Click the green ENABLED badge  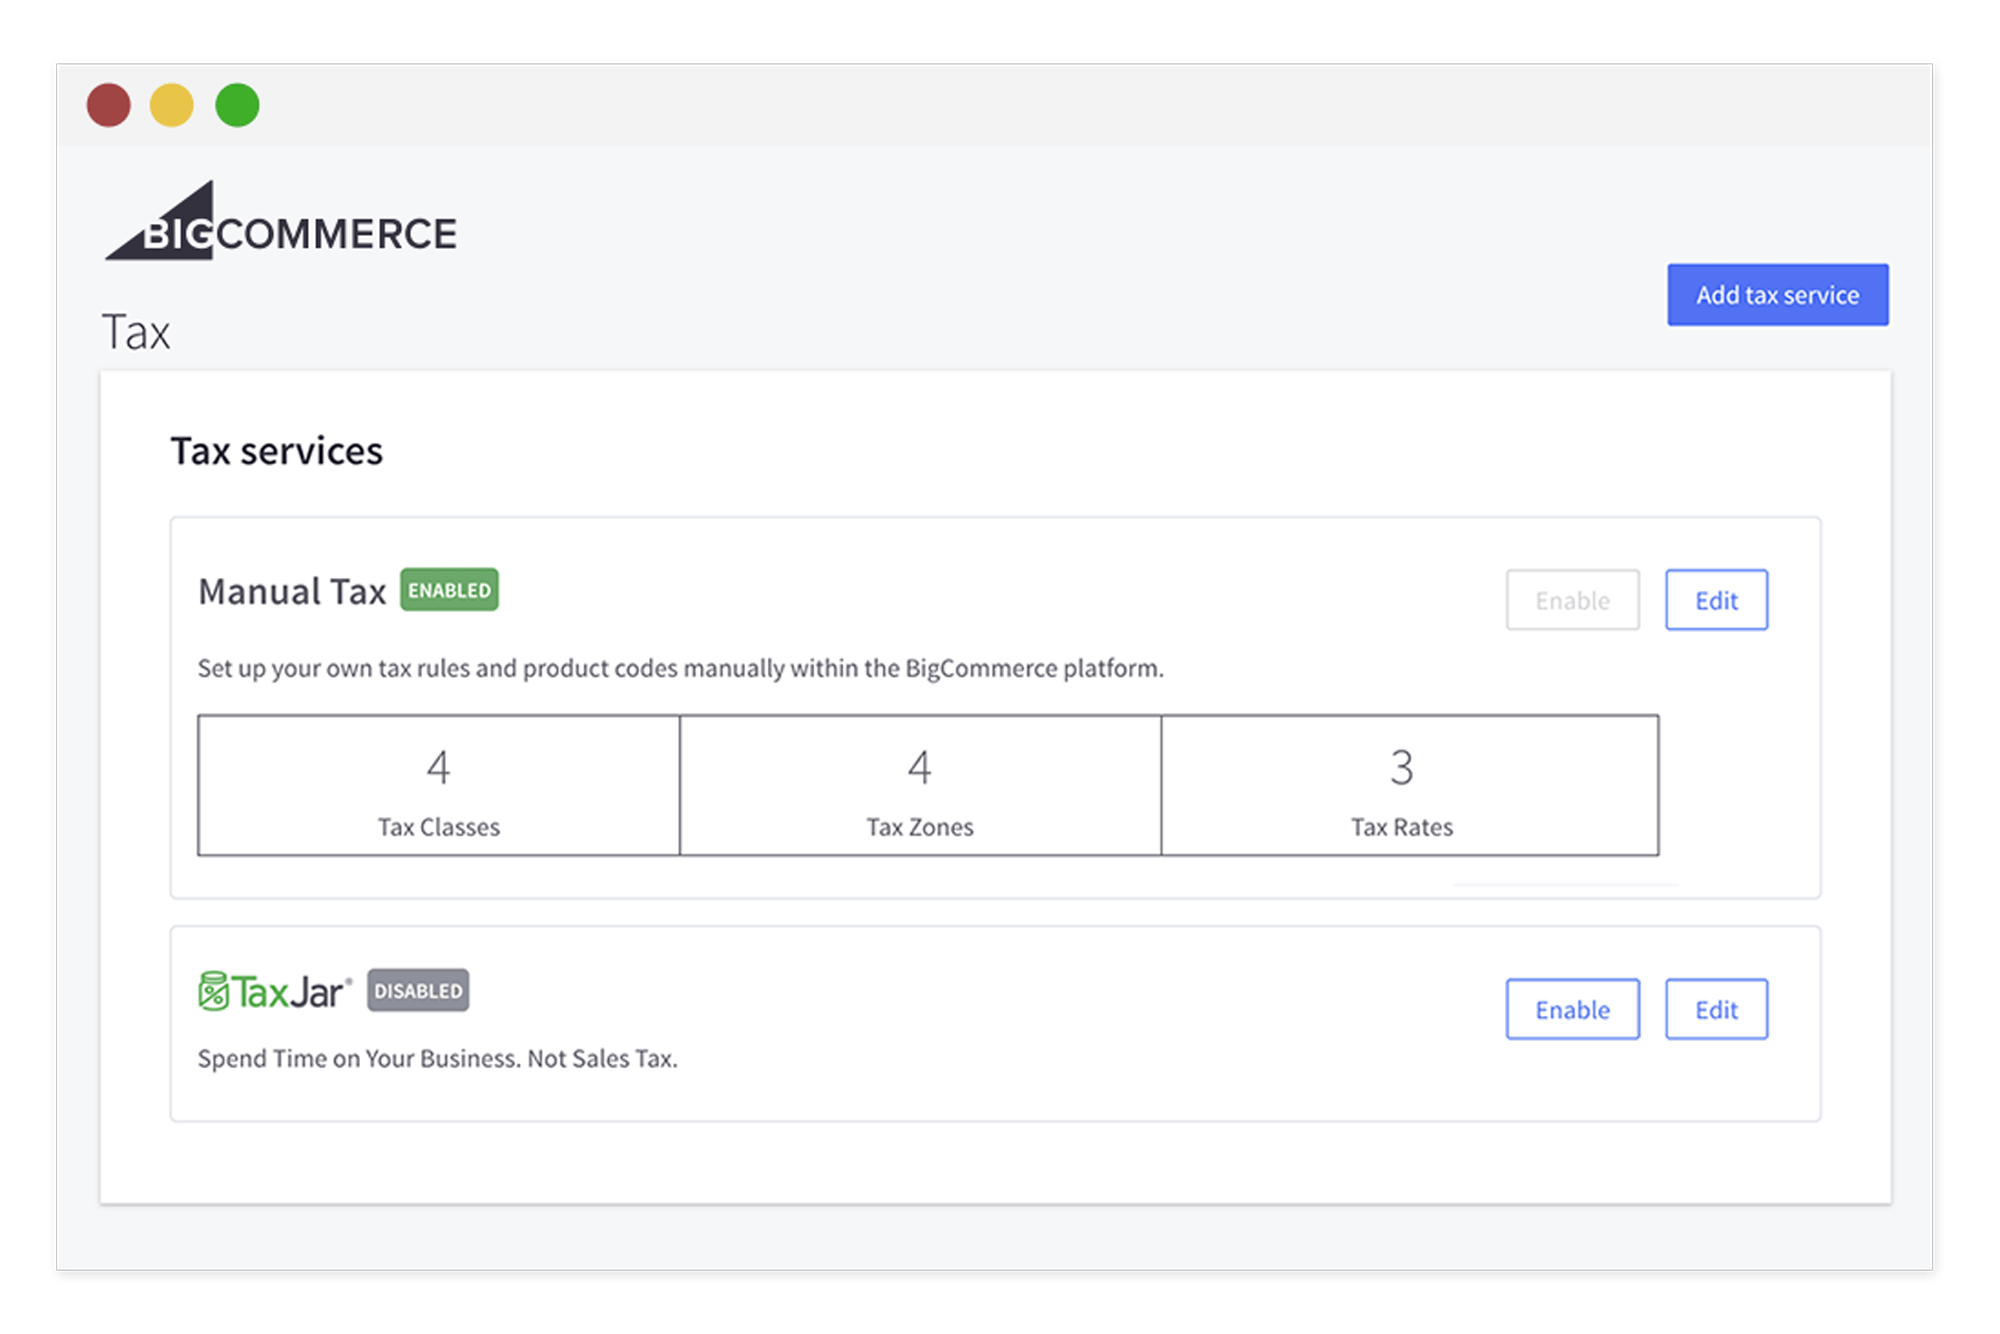pyautogui.click(x=449, y=590)
